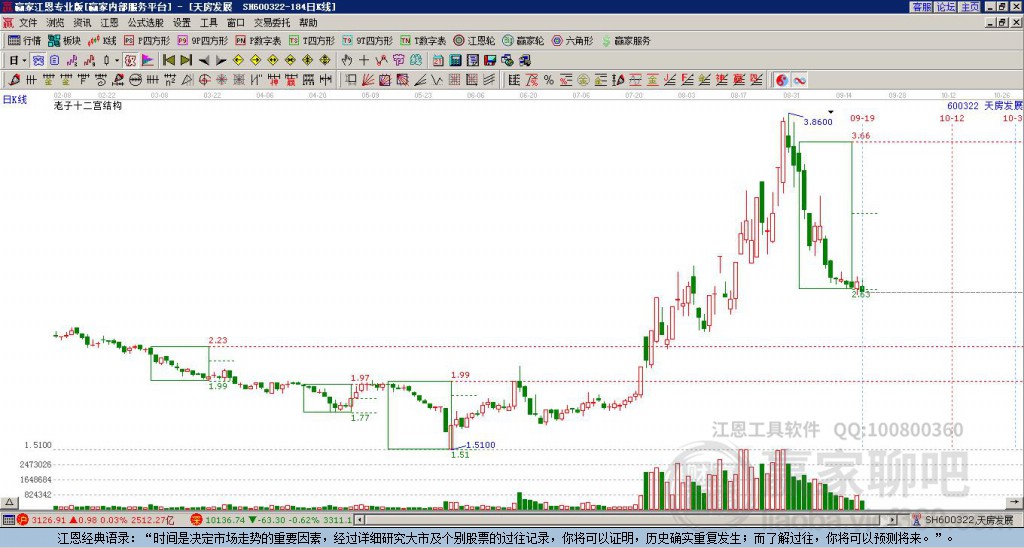Open 赢家服务 from the toolbar

pyautogui.click(x=626, y=40)
